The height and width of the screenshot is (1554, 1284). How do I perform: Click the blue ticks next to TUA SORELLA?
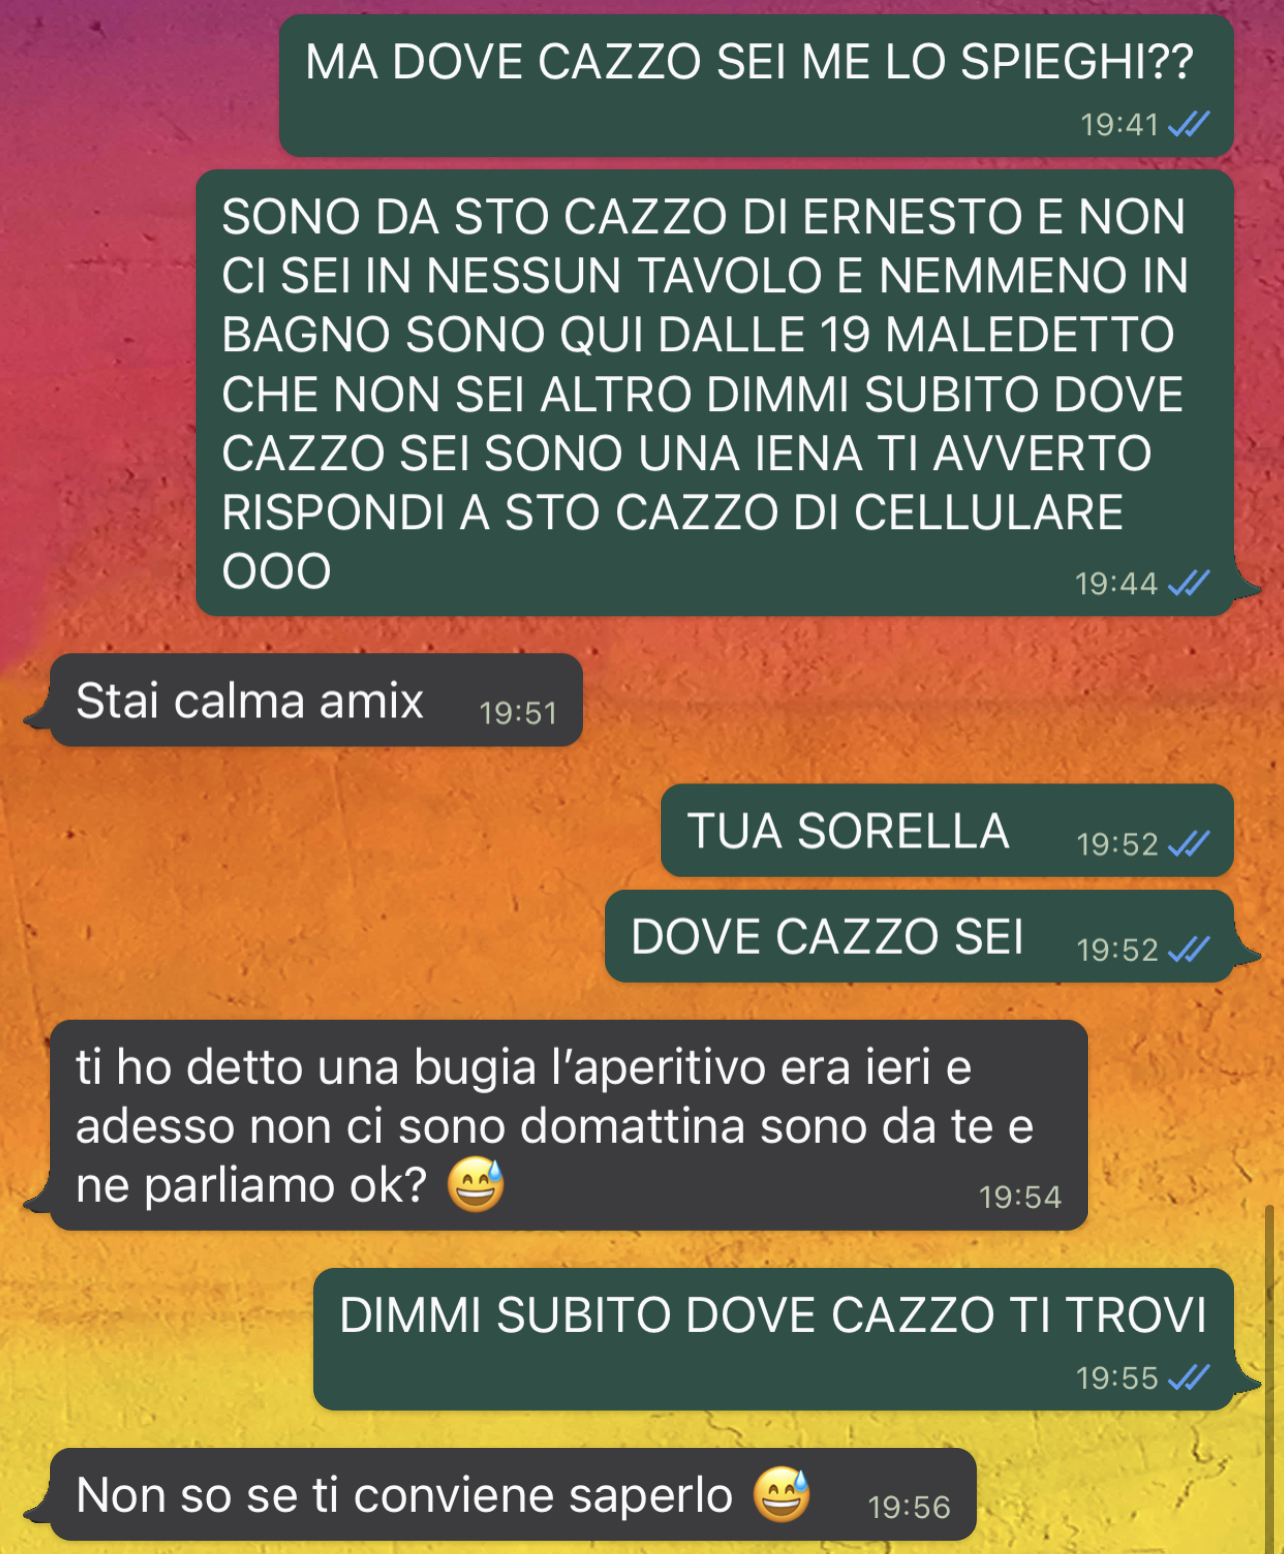point(1189,844)
